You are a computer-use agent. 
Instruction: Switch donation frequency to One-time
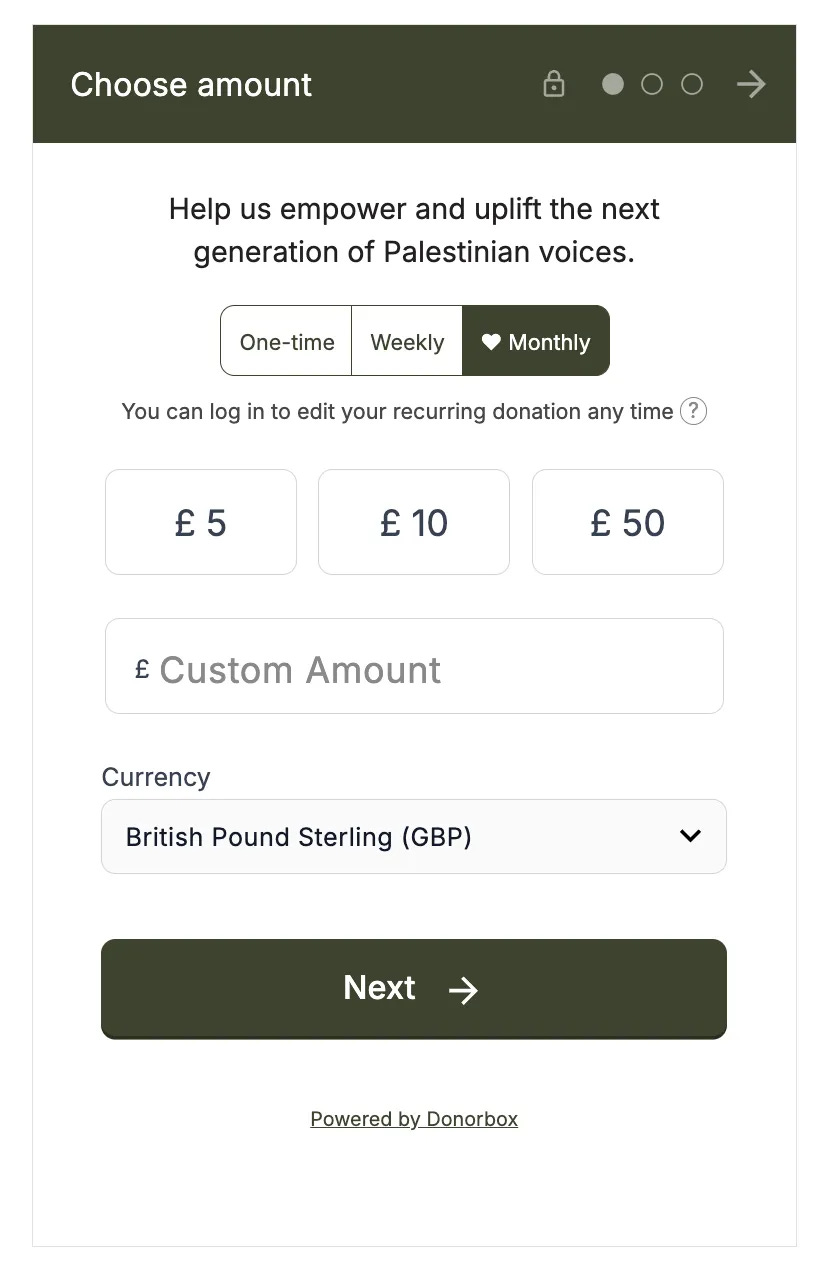286,341
